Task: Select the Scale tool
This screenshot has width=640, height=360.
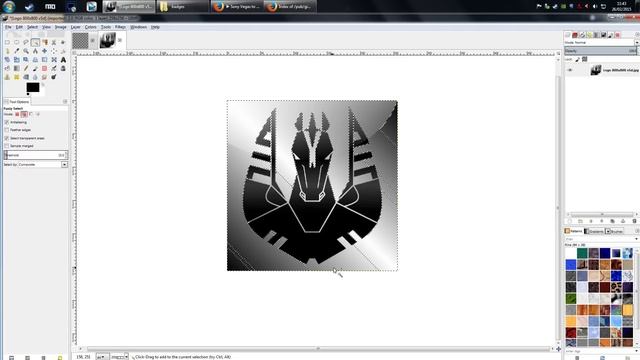Action: (17, 60)
